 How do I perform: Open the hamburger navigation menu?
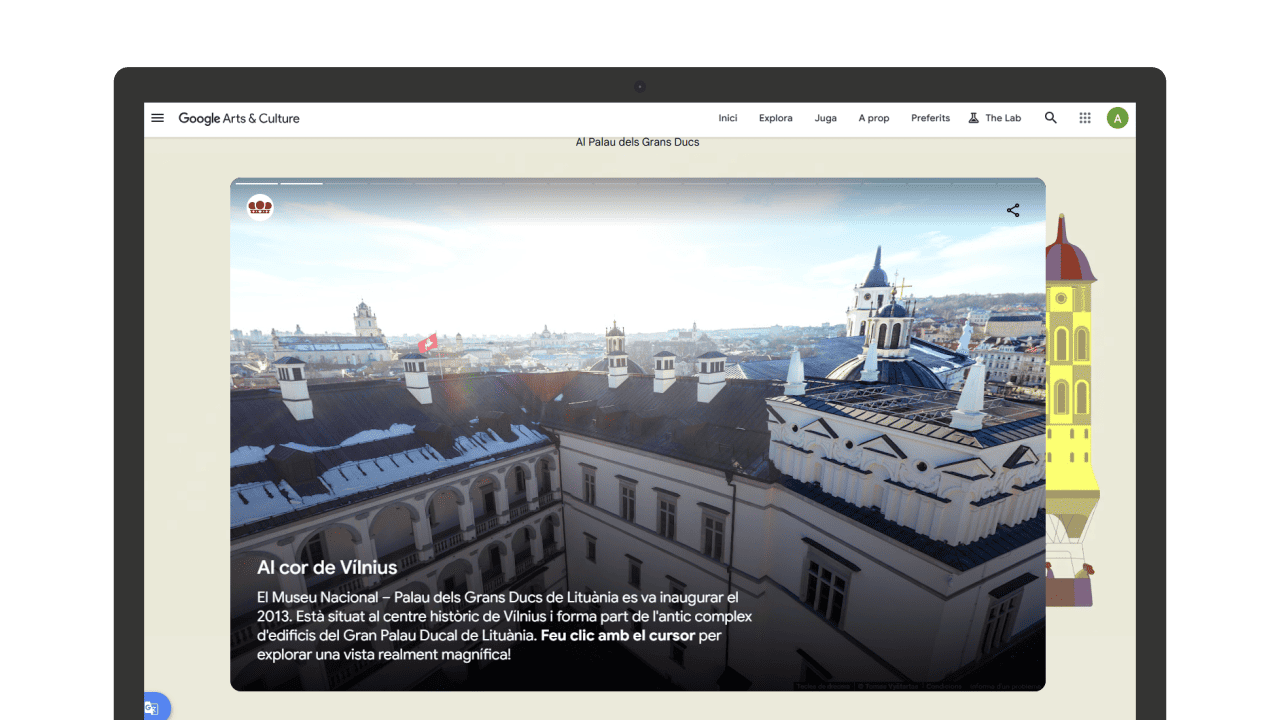click(x=157, y=117)
